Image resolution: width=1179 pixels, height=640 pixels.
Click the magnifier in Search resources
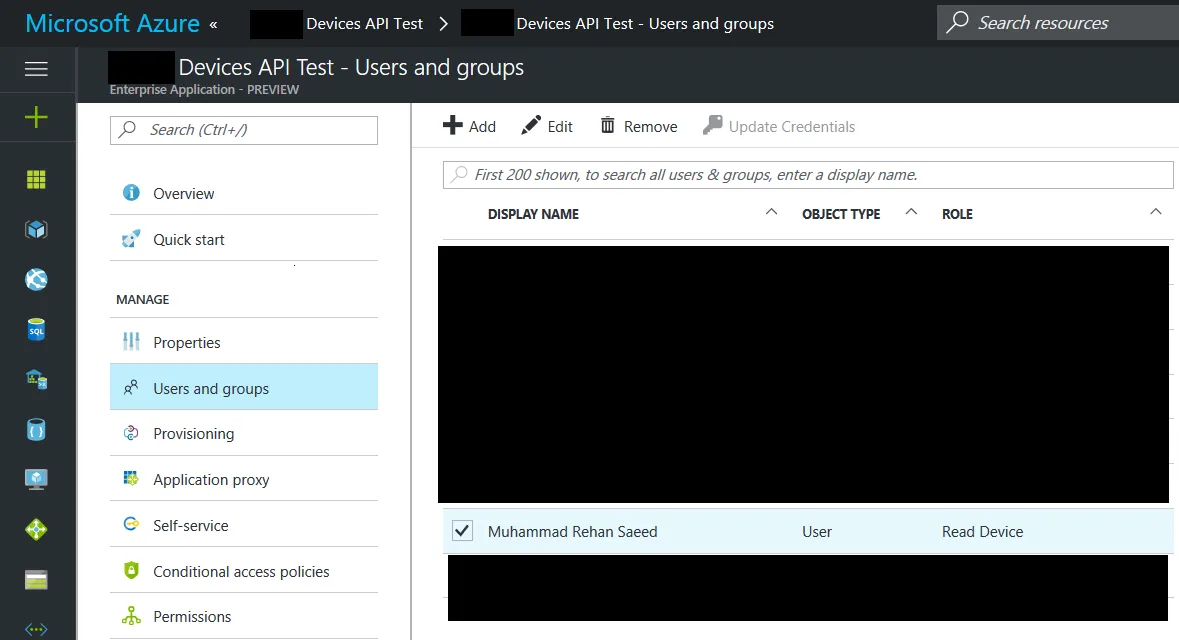957,22
